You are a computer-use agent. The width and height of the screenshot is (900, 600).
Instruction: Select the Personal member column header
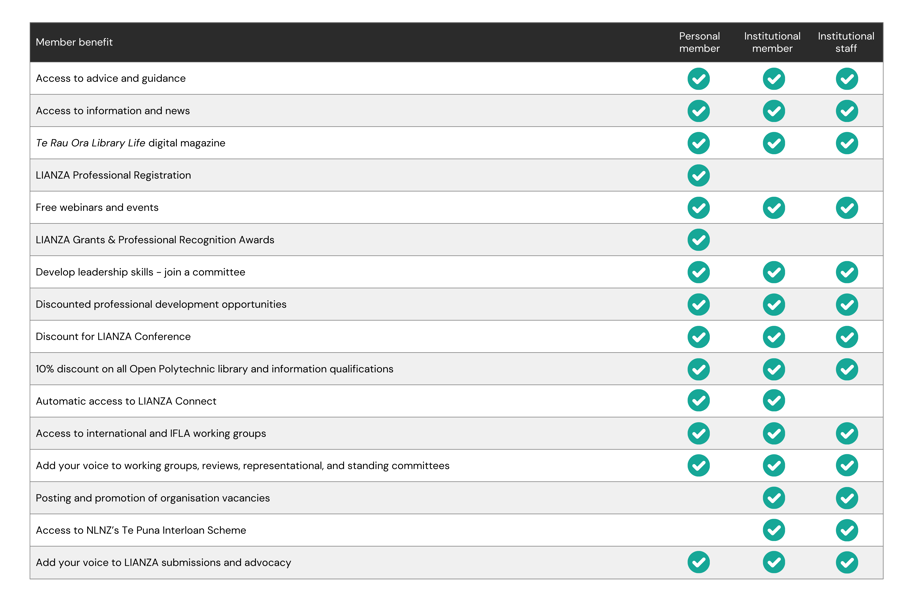point(699,42)
